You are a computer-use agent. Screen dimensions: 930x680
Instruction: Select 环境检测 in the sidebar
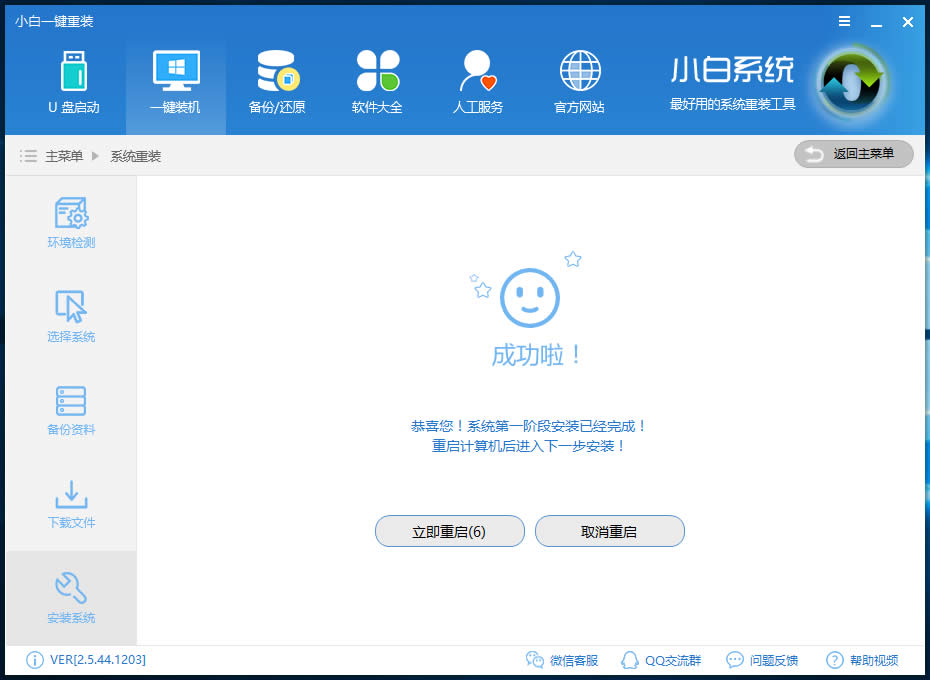click(x=70, y=220)
